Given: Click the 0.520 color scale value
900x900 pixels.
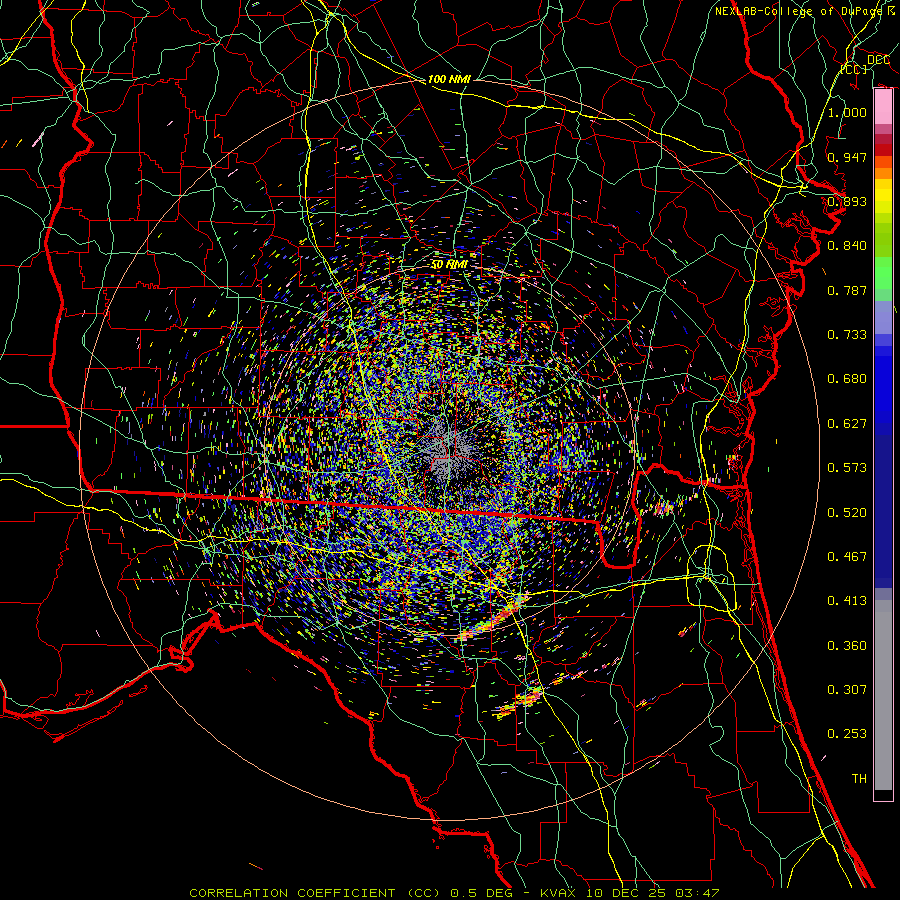Looking at the screenshot, I should pos(847,513).
